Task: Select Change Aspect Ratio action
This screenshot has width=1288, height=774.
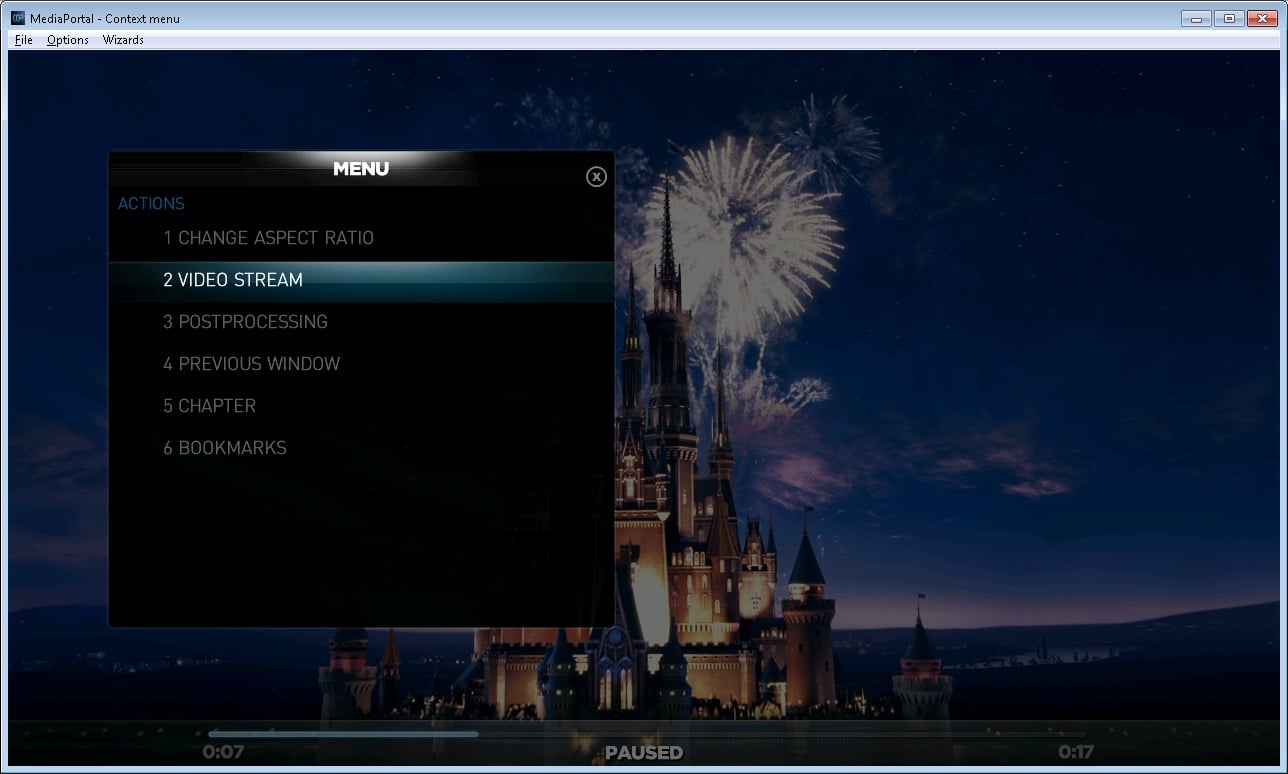Action: (x=268, y=238)
